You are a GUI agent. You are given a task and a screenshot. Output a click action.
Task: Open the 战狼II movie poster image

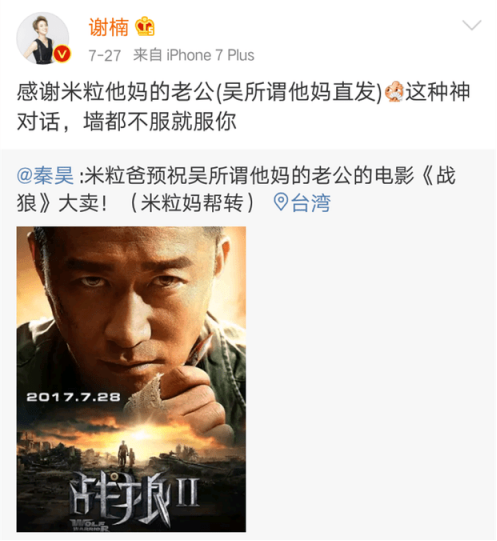point(131,379)
